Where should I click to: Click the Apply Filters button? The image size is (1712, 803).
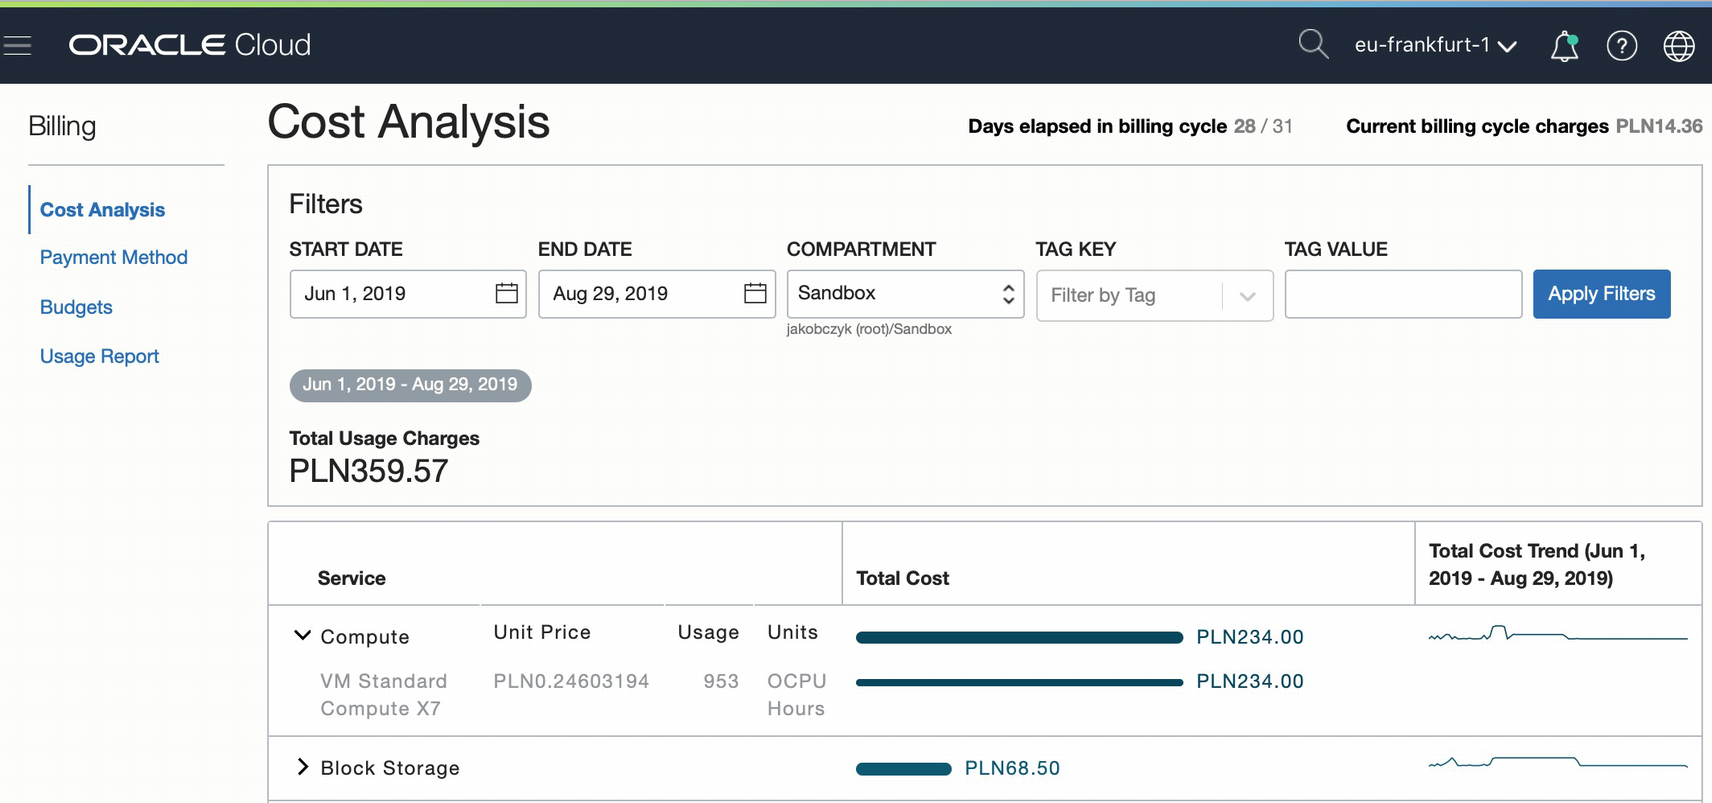pos(1601,294)
